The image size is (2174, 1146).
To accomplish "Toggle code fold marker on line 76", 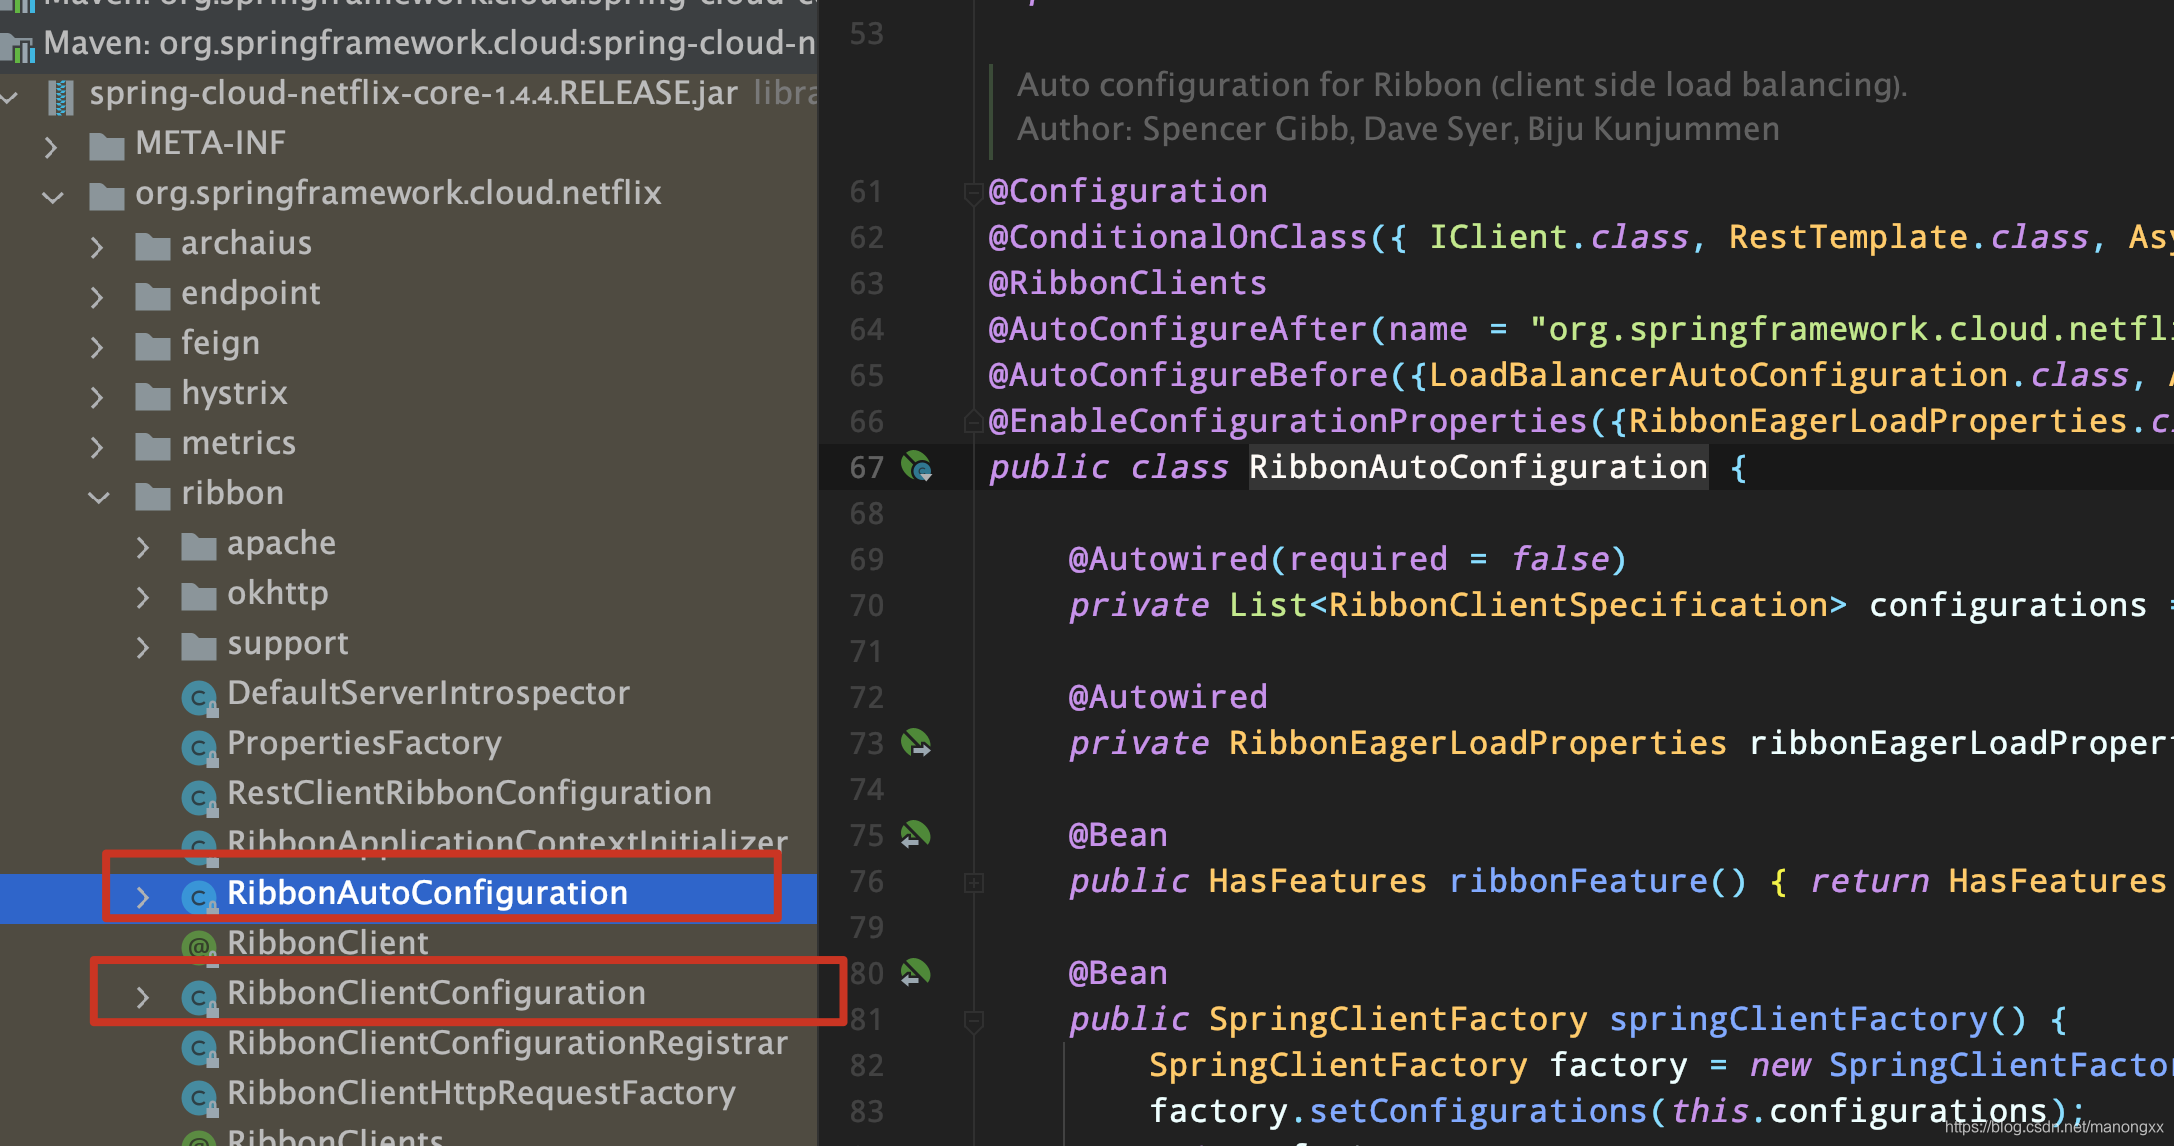I will click(x=973, y=882).
